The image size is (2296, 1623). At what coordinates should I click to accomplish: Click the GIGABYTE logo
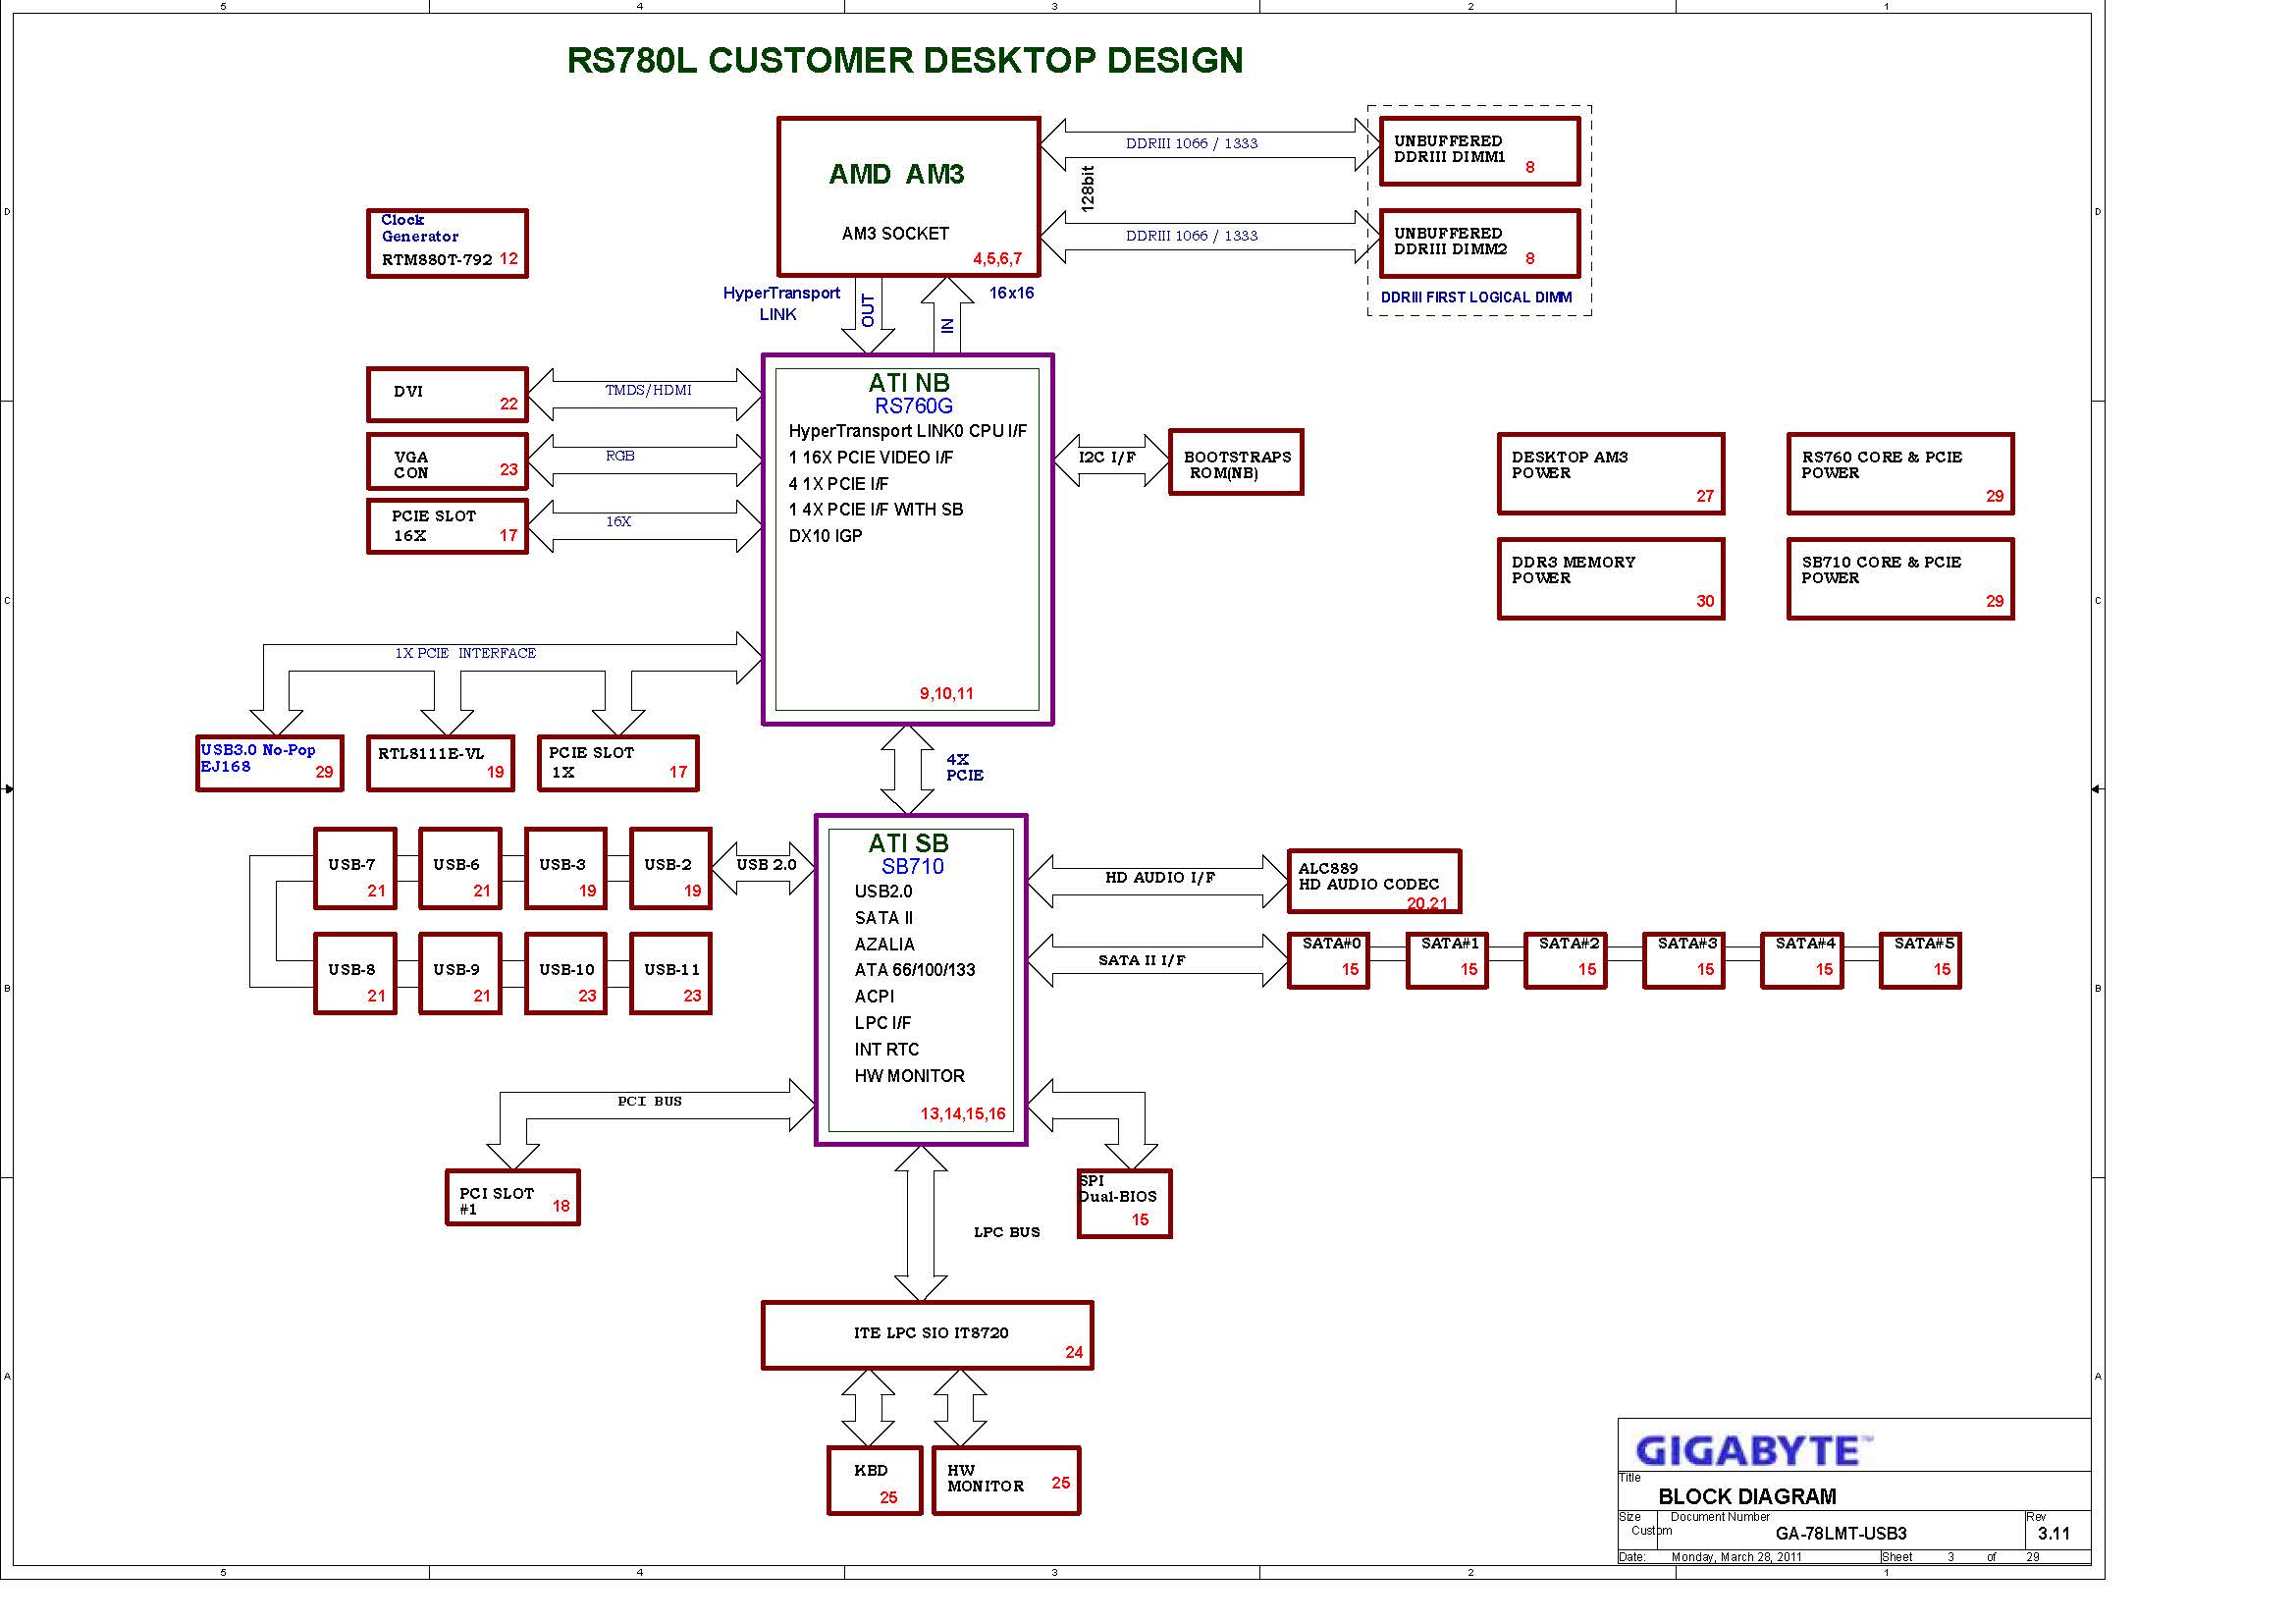pyautogui.click(x=1754, y=1451)
